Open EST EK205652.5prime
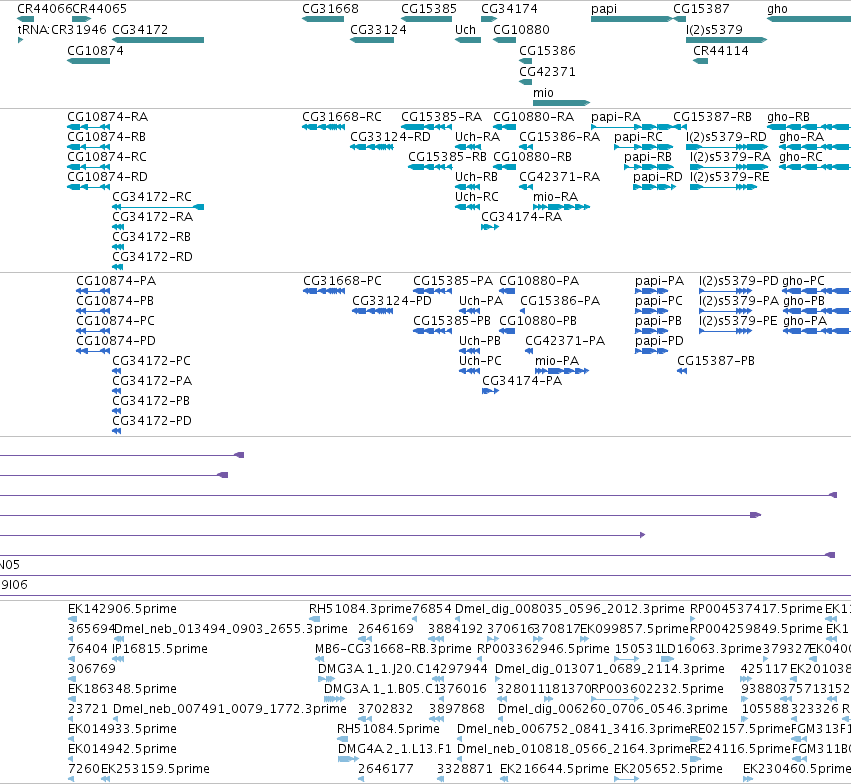 tap(668, 769)
